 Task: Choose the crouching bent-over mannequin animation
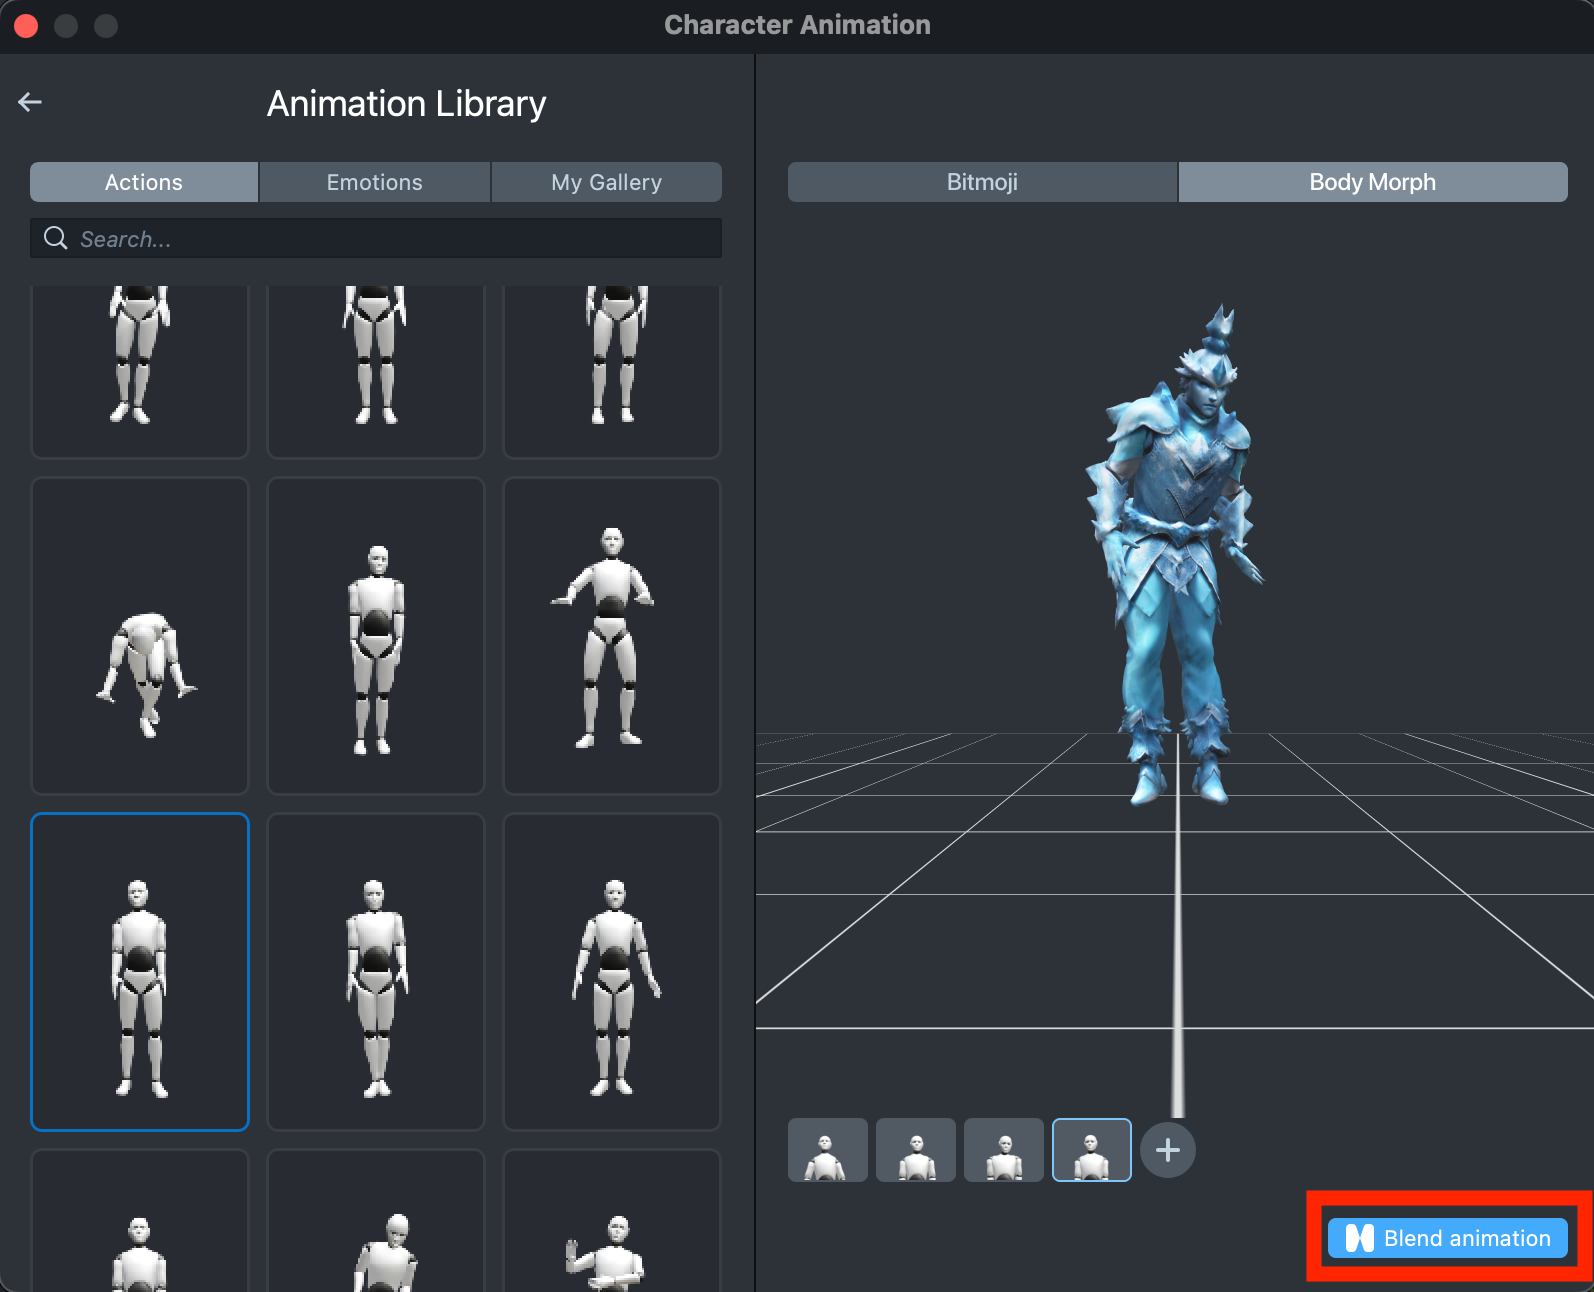[x=140, y=636]
